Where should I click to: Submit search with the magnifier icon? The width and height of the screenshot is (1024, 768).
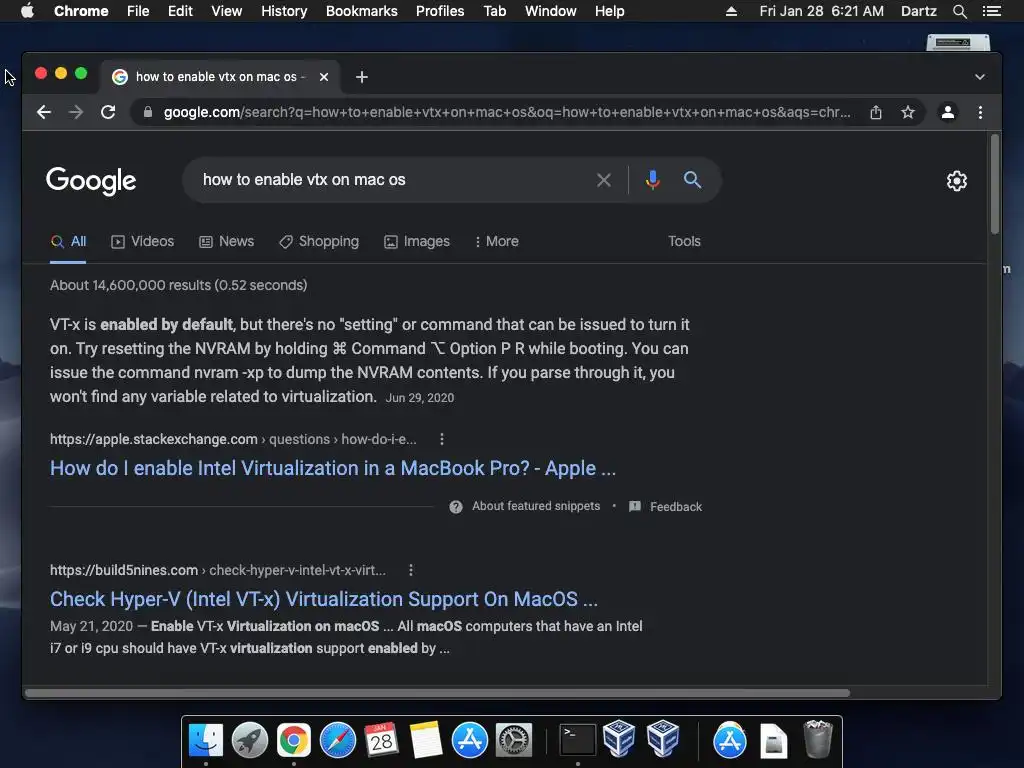(x=692, y=180)
